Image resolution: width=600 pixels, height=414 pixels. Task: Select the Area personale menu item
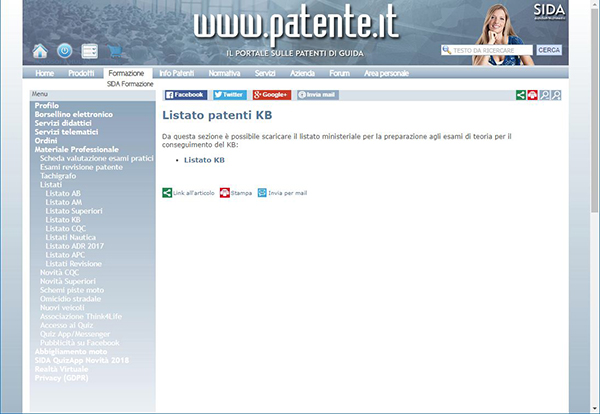point(386,73)
